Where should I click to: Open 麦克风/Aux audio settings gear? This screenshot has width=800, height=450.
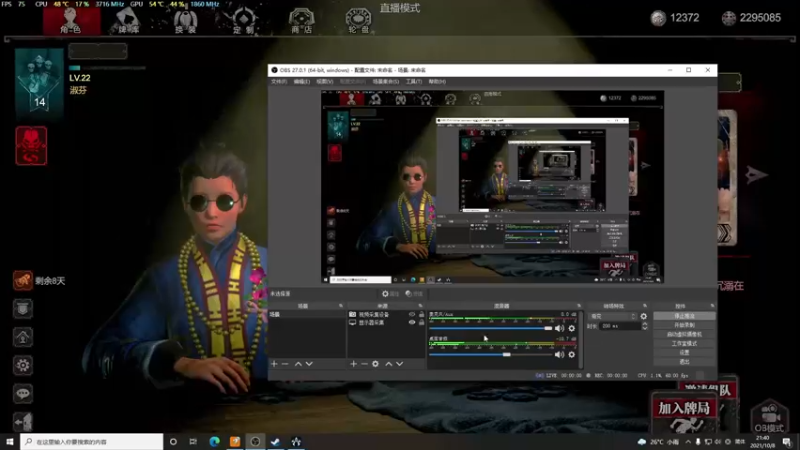(x=571, y=329)
